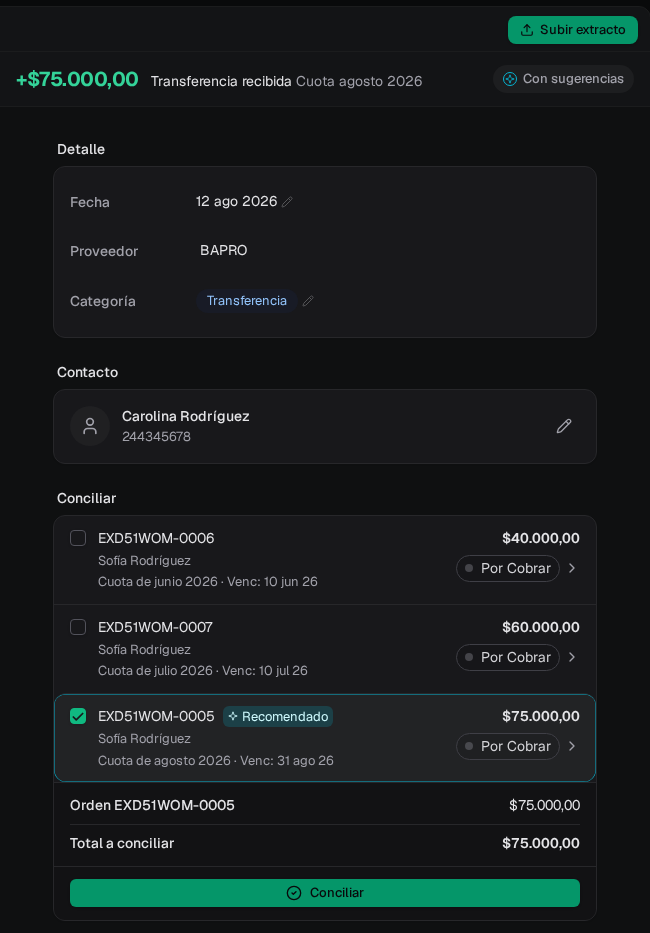Screen dimensions: 650x933
Task: Edit the date with the pencil icon beside 12 ago 2026
Action: (x=288, y=202)
